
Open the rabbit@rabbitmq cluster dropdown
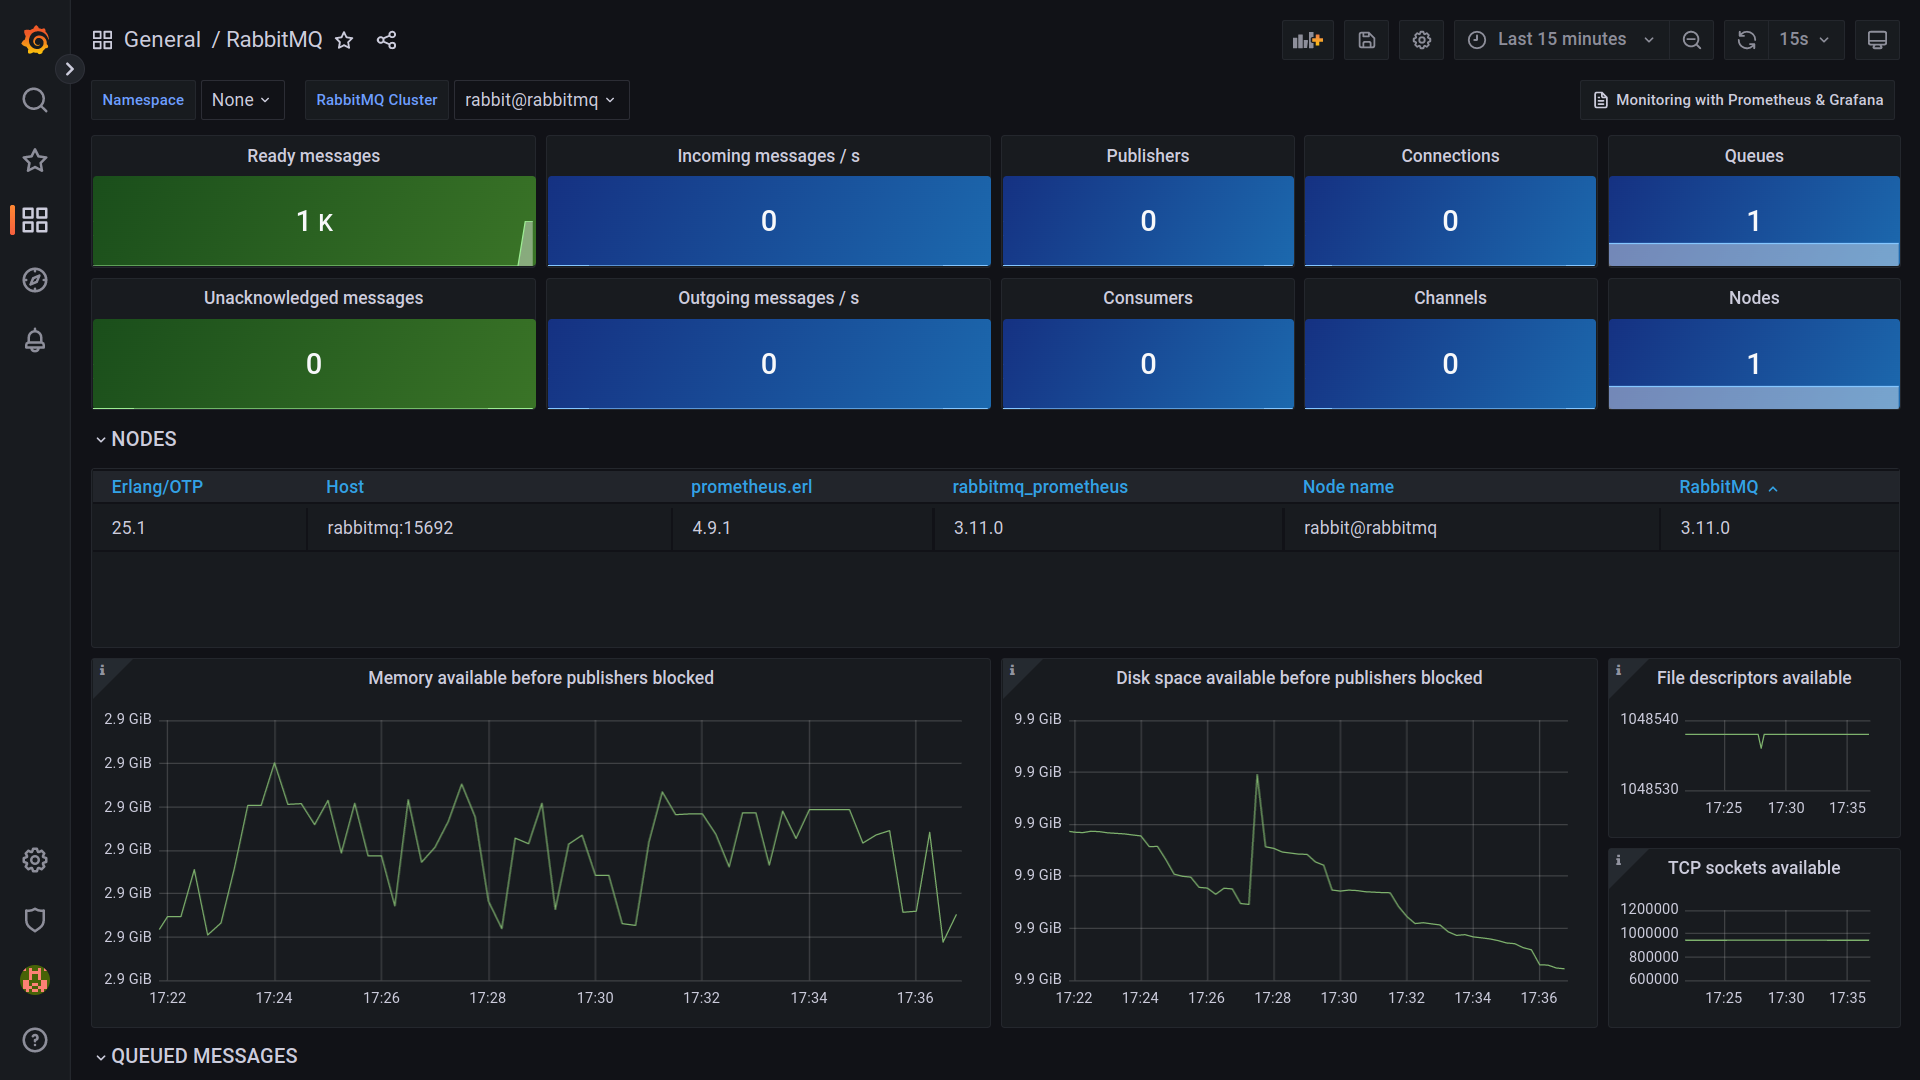tap(541, 100)
